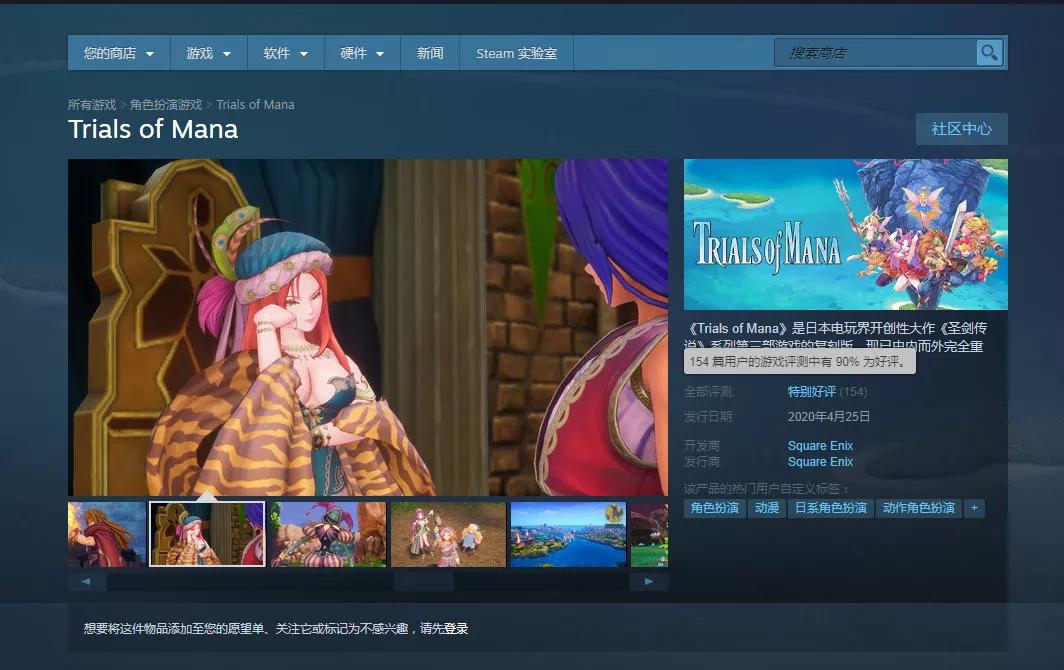Open the 您的商店 dropdown menu

tap(119, 53)
